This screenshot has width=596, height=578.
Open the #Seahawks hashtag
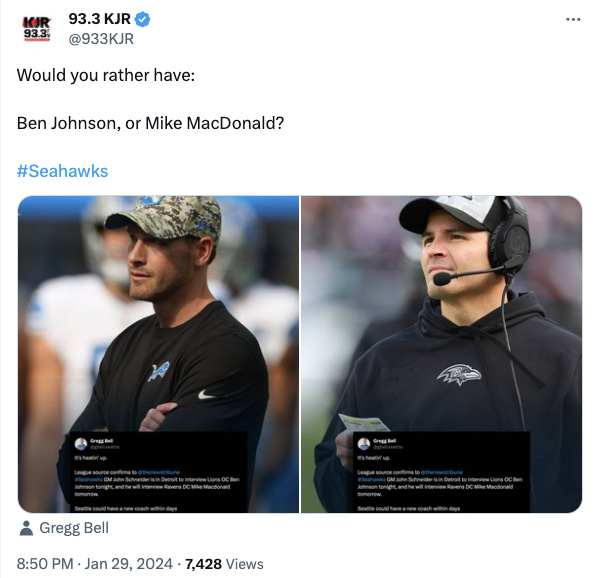62,171
